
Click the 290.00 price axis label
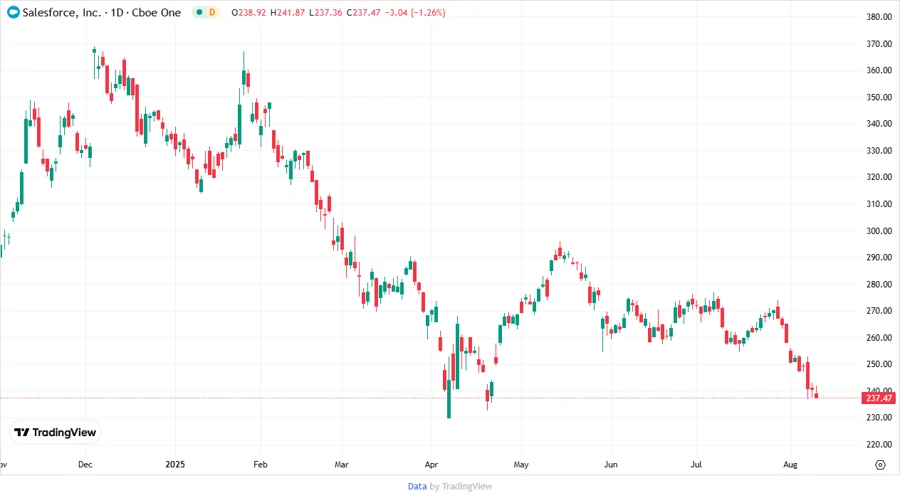[x=879, y=257]
